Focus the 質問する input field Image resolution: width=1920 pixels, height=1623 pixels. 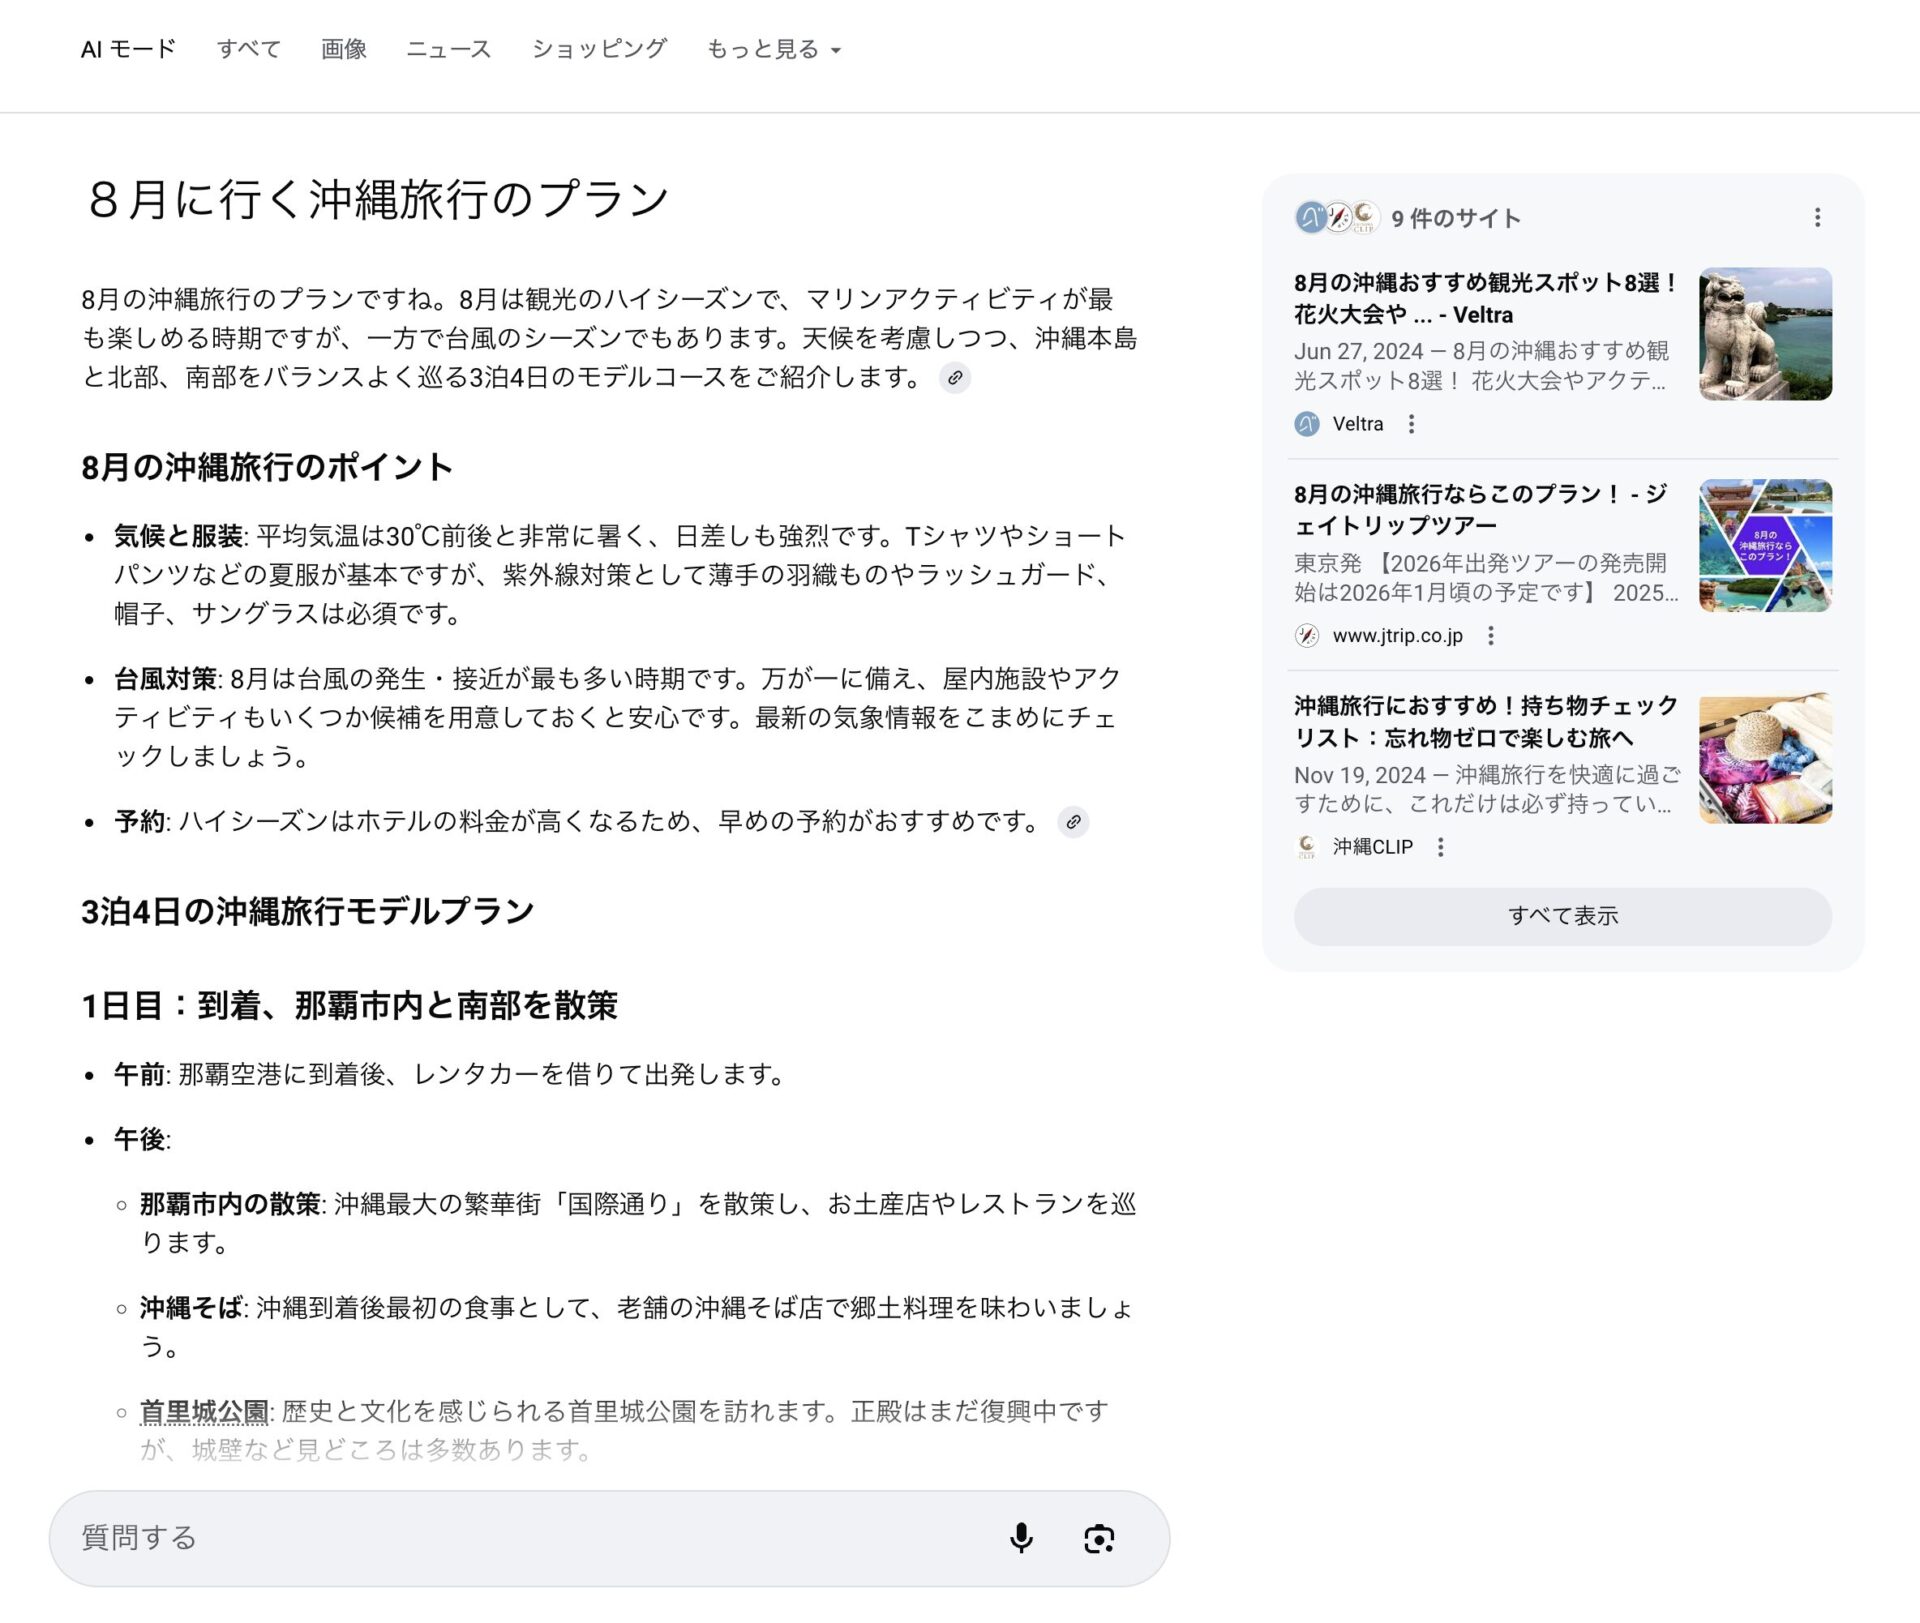tap(520, 1538)
